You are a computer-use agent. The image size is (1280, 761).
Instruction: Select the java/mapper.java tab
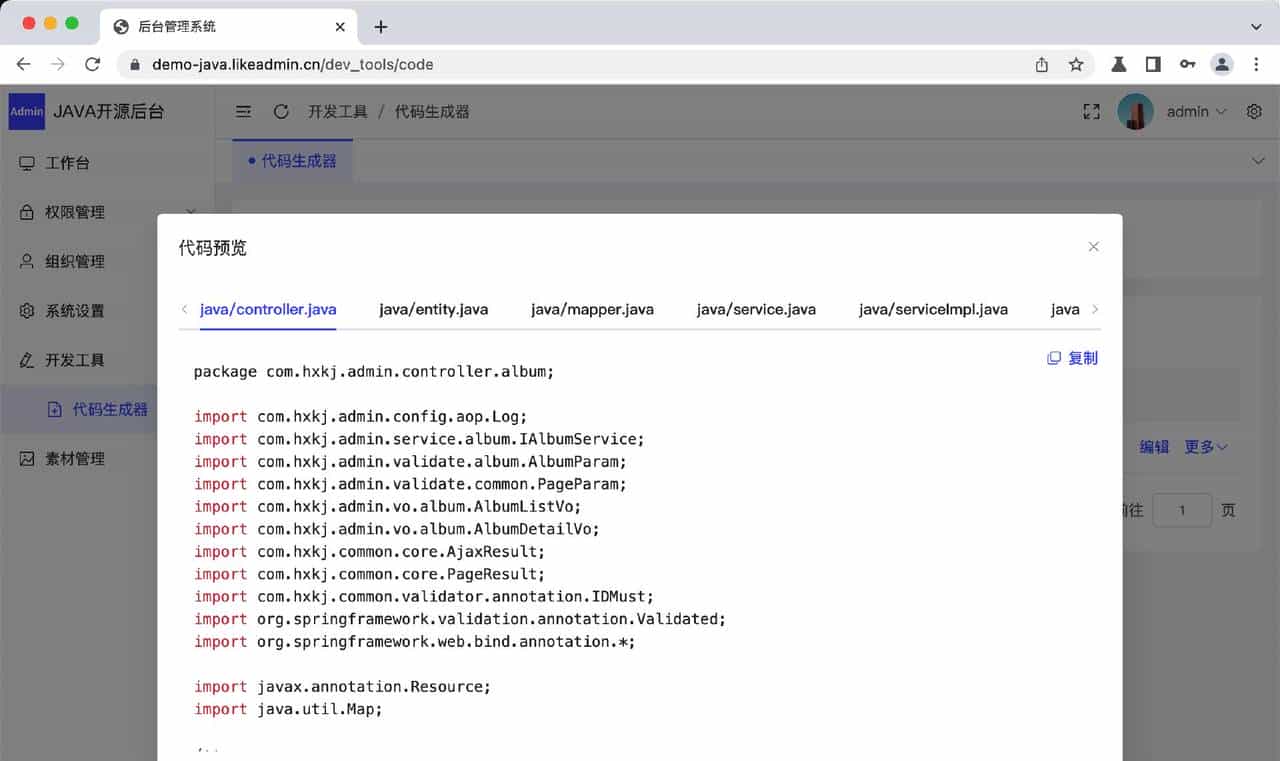point(592,309)
